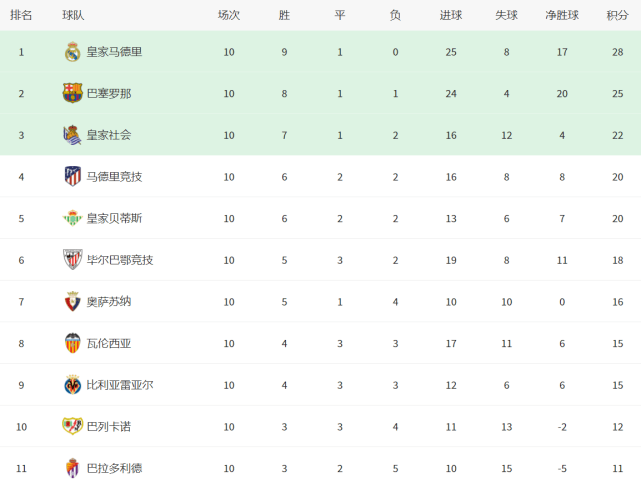
Task: Click the 进球 column header
Action: 451,15
